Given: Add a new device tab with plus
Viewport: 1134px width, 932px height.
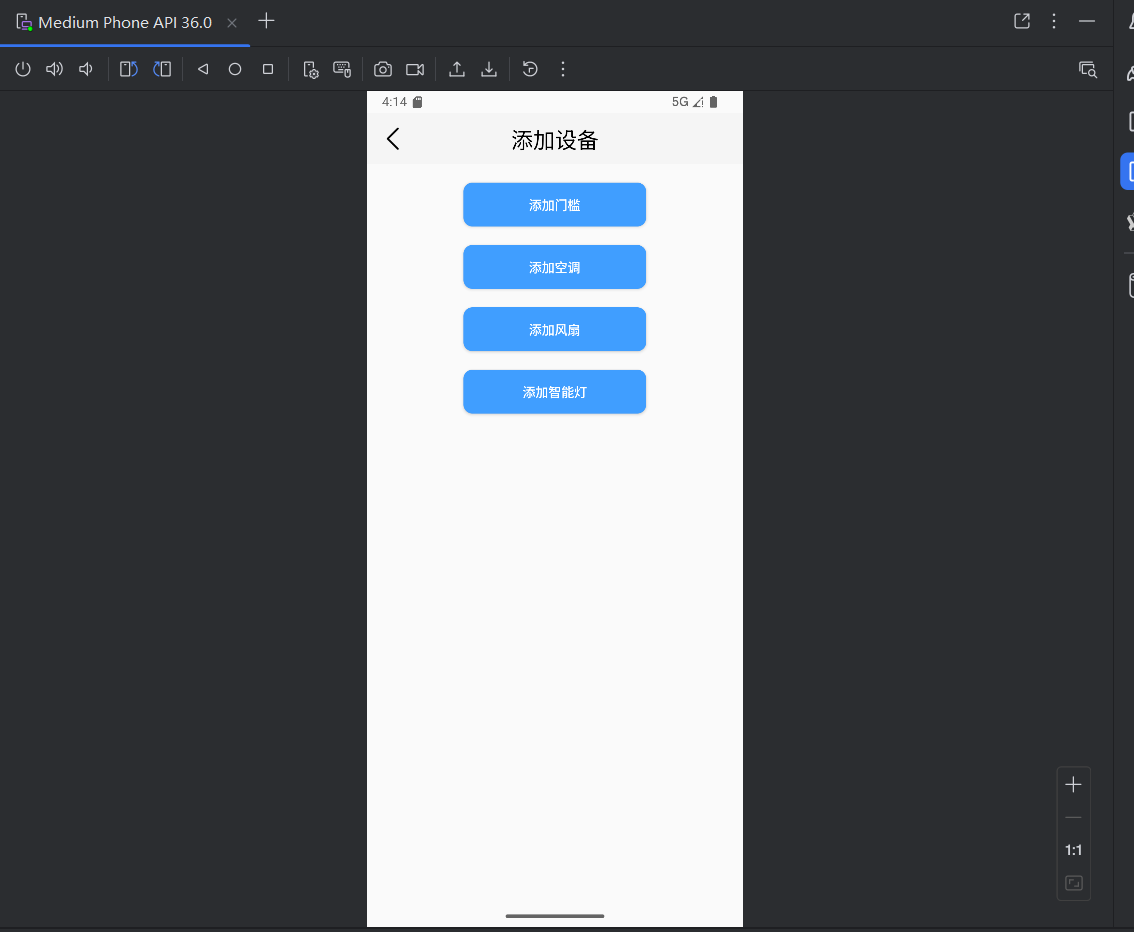Looking at the screenshot, I should point(266,21).
